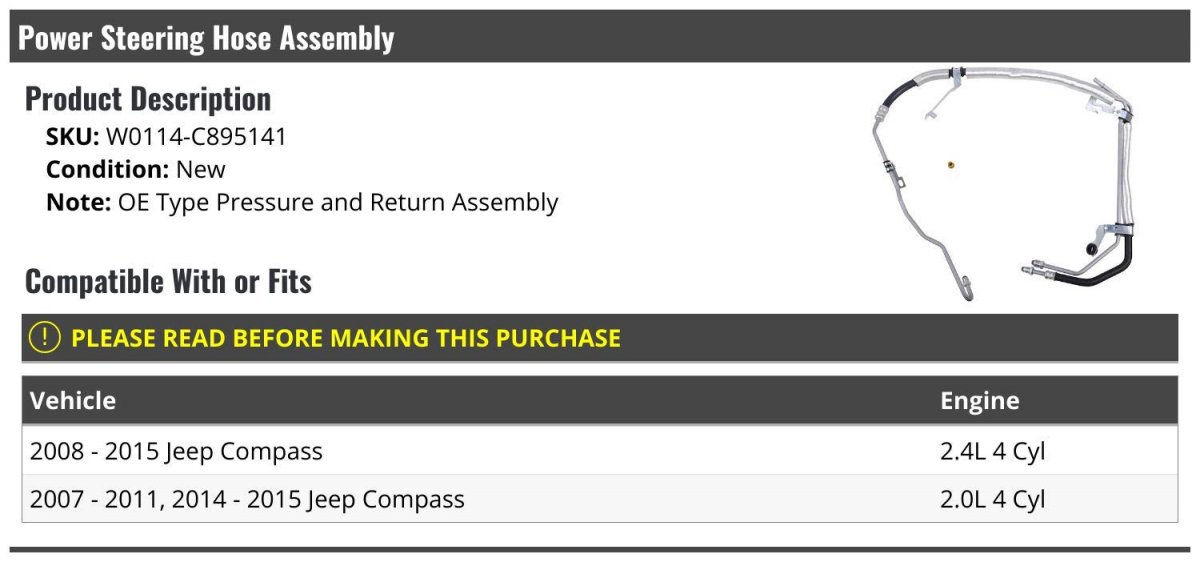Click the SKU label

pos(73,137)
